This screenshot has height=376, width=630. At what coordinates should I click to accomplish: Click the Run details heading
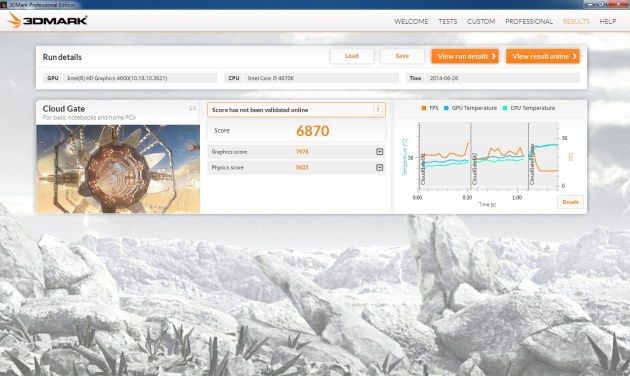(62, 57)
